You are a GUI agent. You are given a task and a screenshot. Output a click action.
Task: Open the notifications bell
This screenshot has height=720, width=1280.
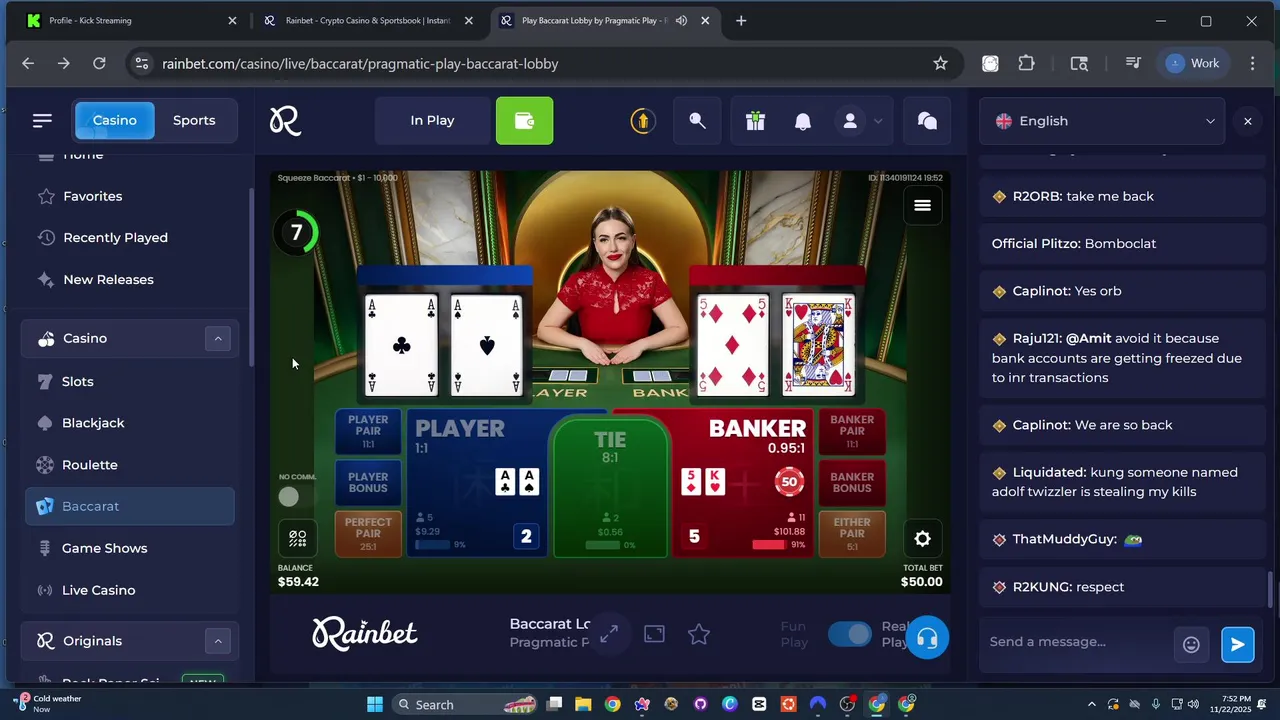pos(803,121)
